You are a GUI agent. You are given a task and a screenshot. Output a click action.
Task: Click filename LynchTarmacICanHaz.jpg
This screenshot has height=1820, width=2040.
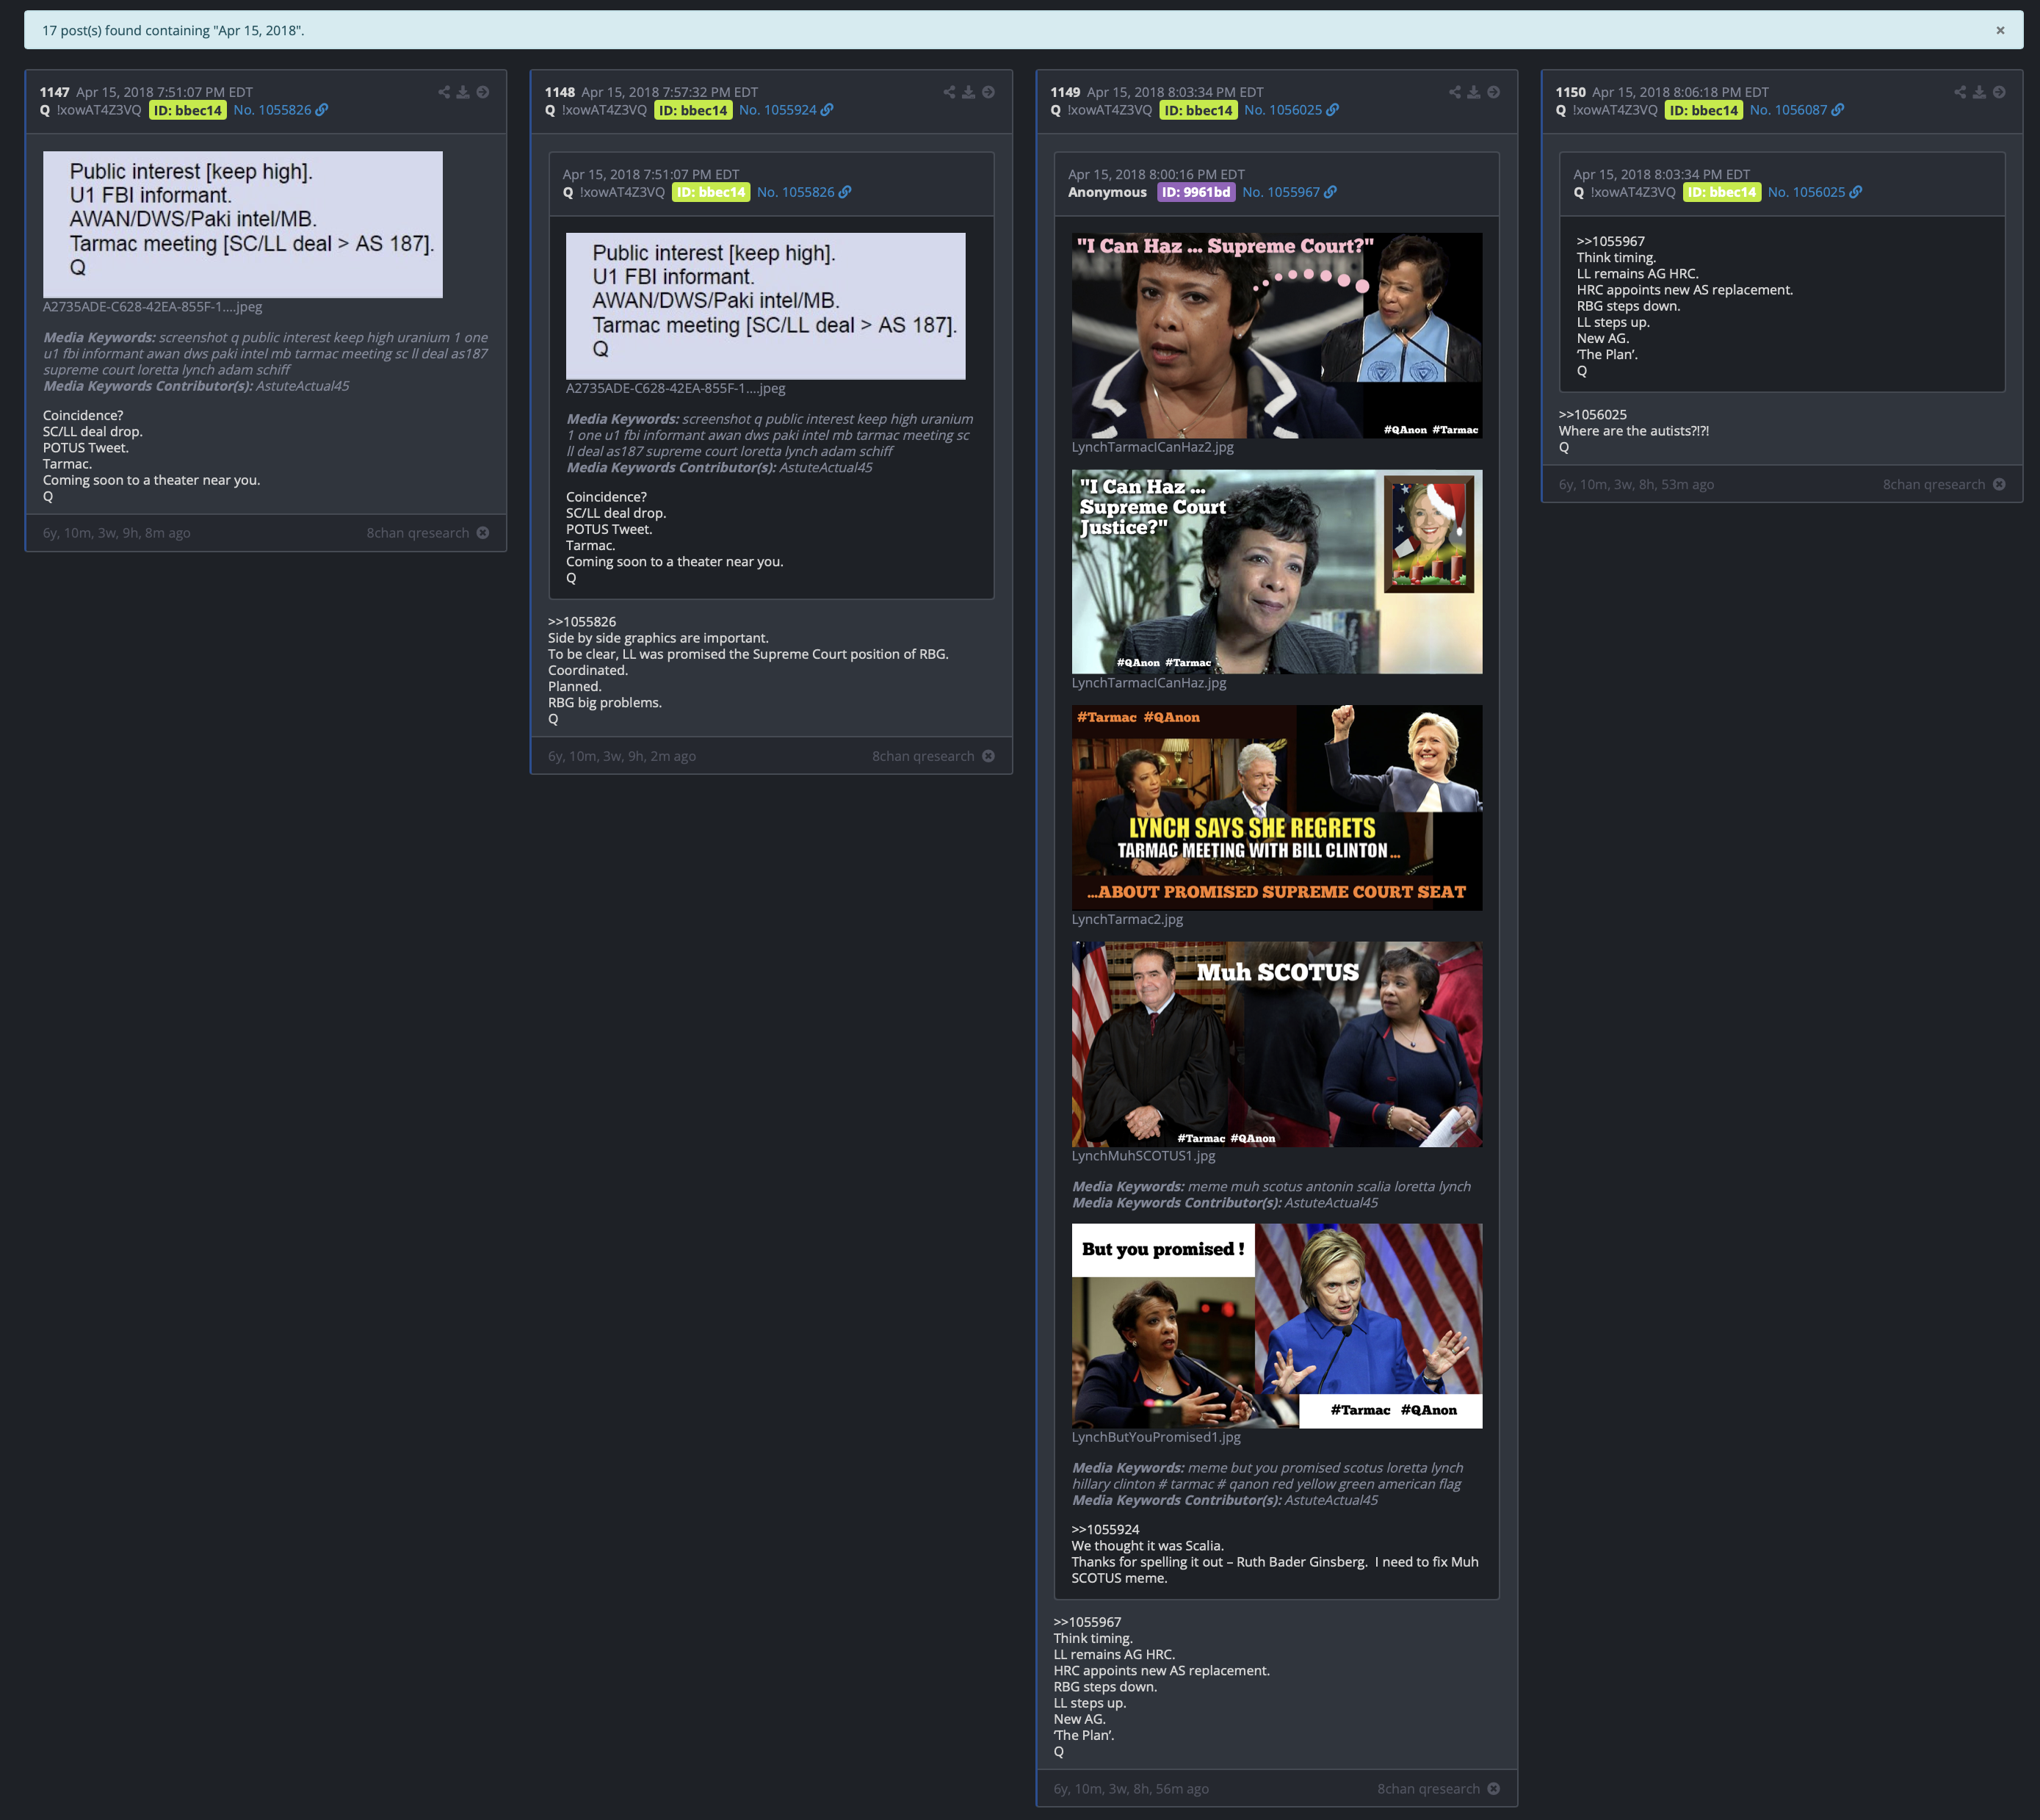1149,683
